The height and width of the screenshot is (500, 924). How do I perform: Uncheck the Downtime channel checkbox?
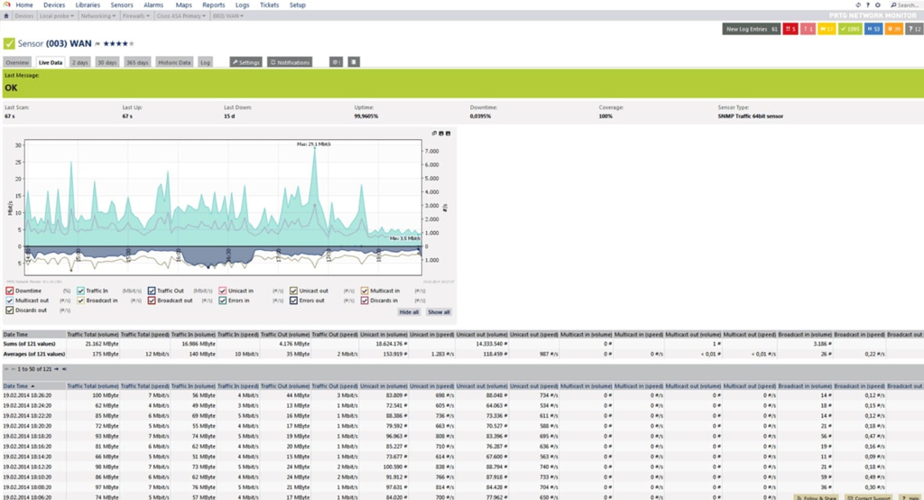(9, 291)
